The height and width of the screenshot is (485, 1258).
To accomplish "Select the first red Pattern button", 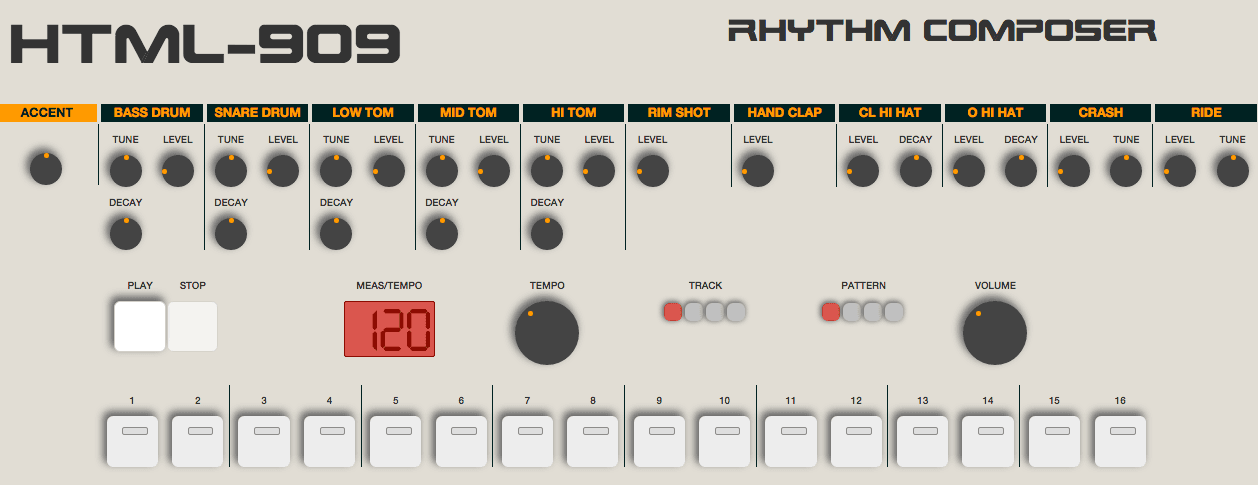I will click(831, 312).
